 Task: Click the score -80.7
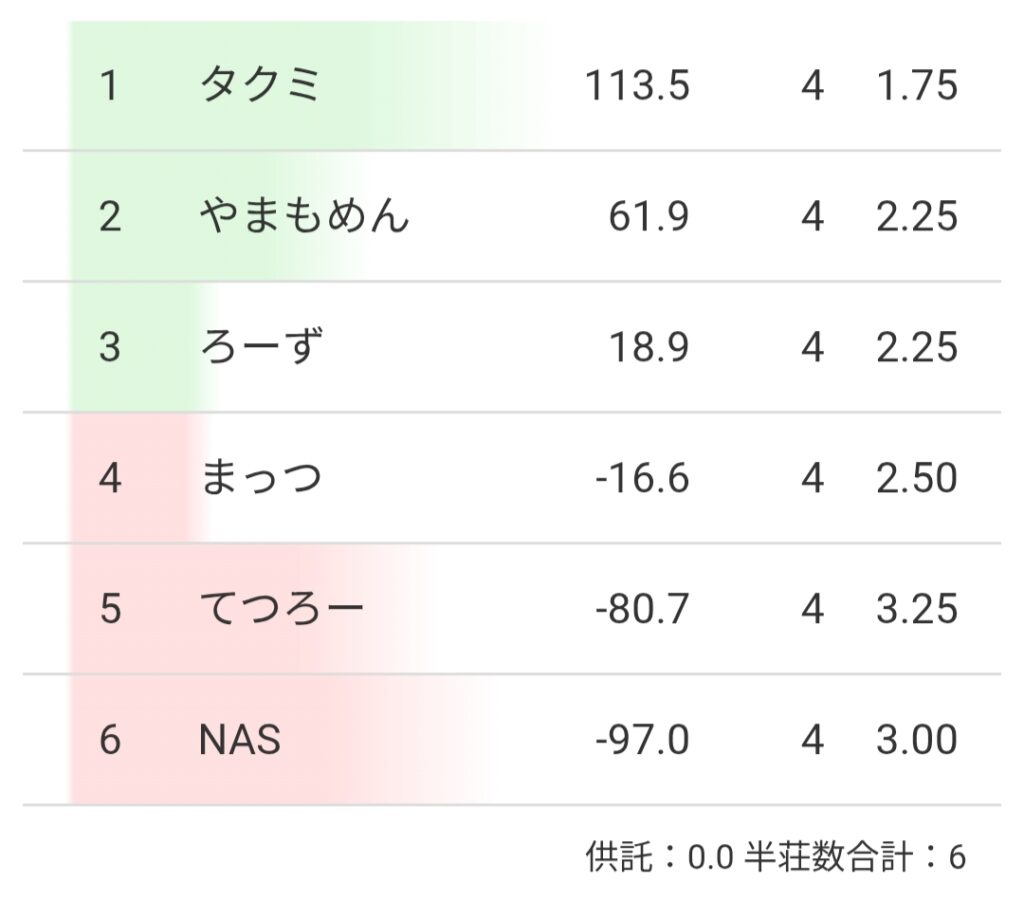click(x=642, y=609)
